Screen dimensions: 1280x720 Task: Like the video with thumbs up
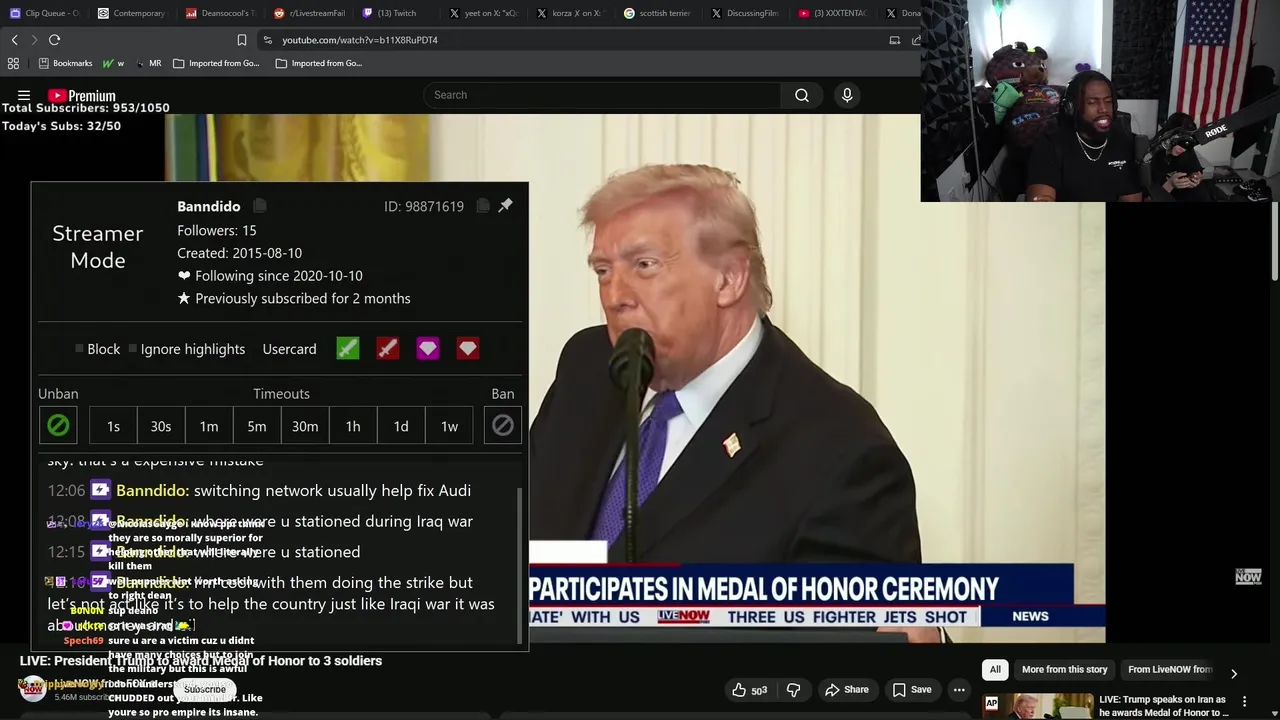[x=749, y=689]
